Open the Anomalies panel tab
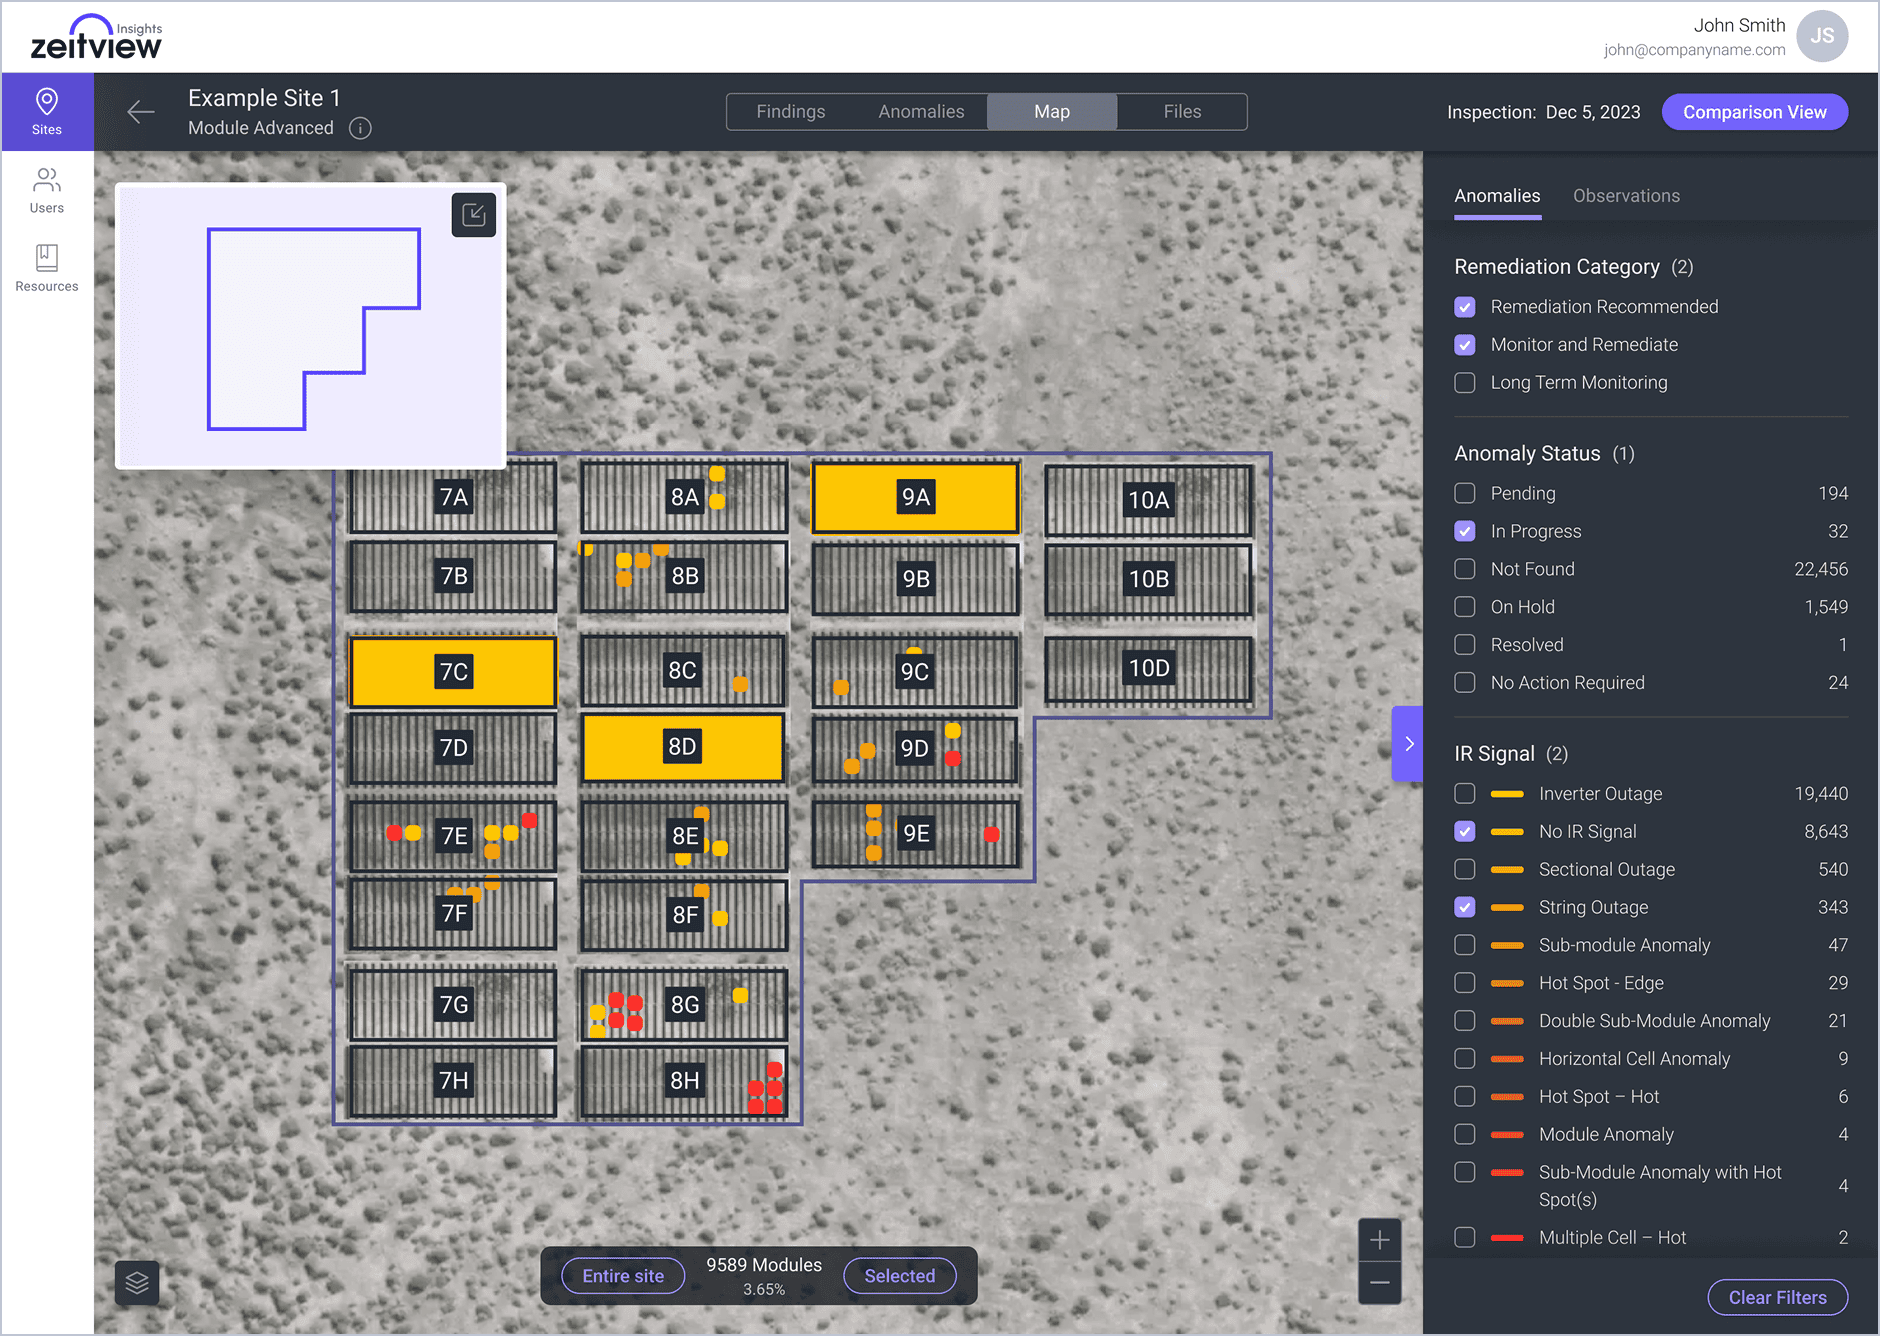This screenshot has height=1336, width=1880. [x=1497, y=196]
